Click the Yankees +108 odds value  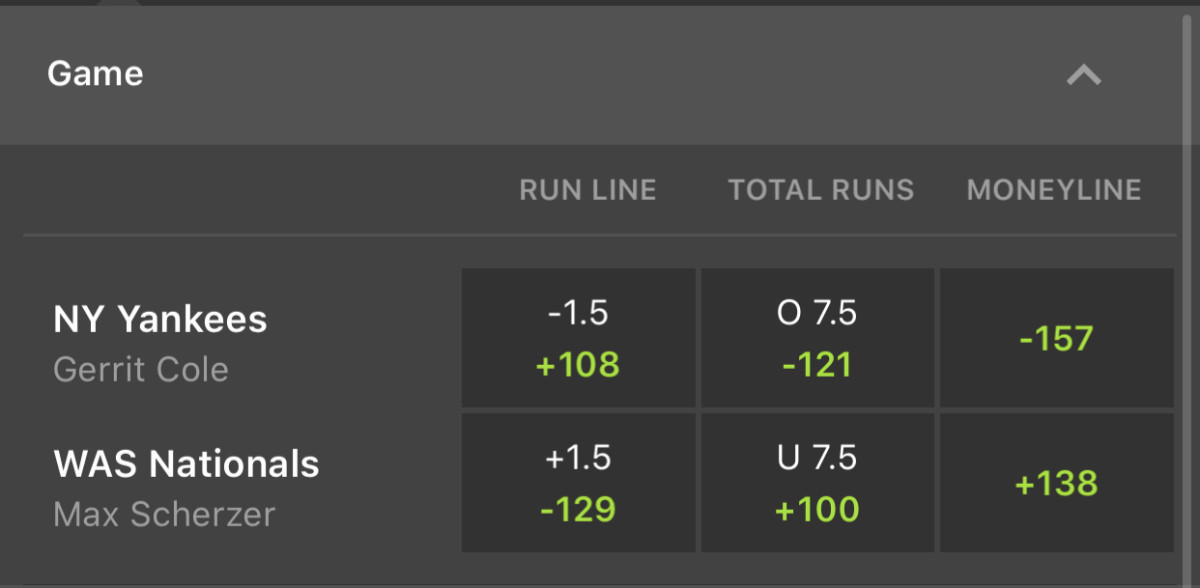578,364
